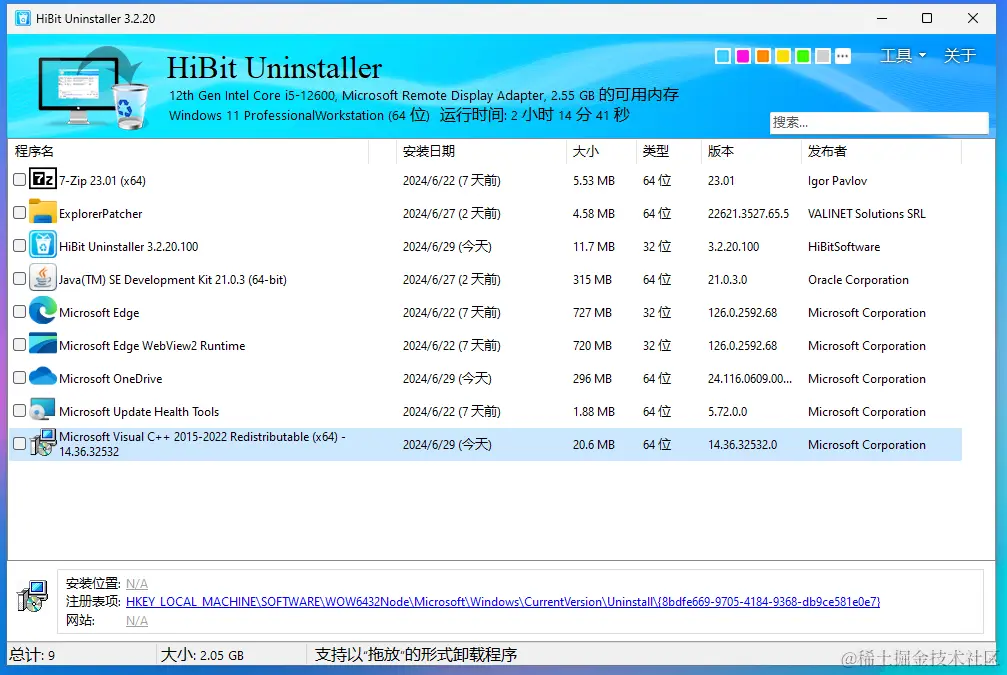
Task: Pick the light blue theme swatch
Action: click(x=722, y=57)
